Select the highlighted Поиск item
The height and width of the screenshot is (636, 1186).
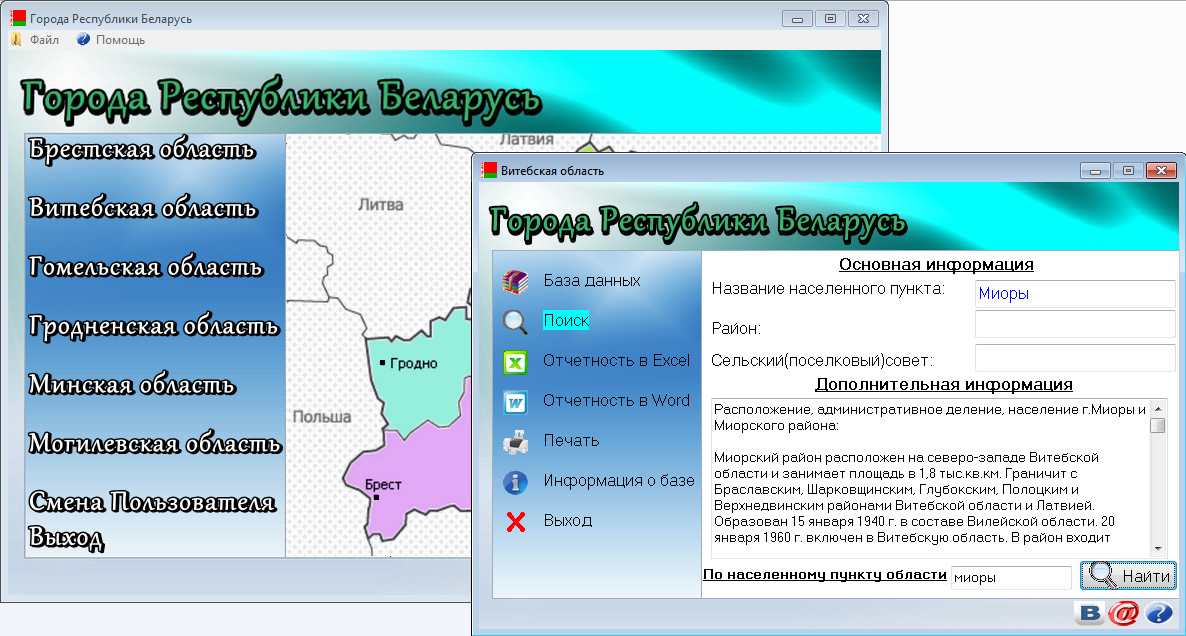click(566, 321)
